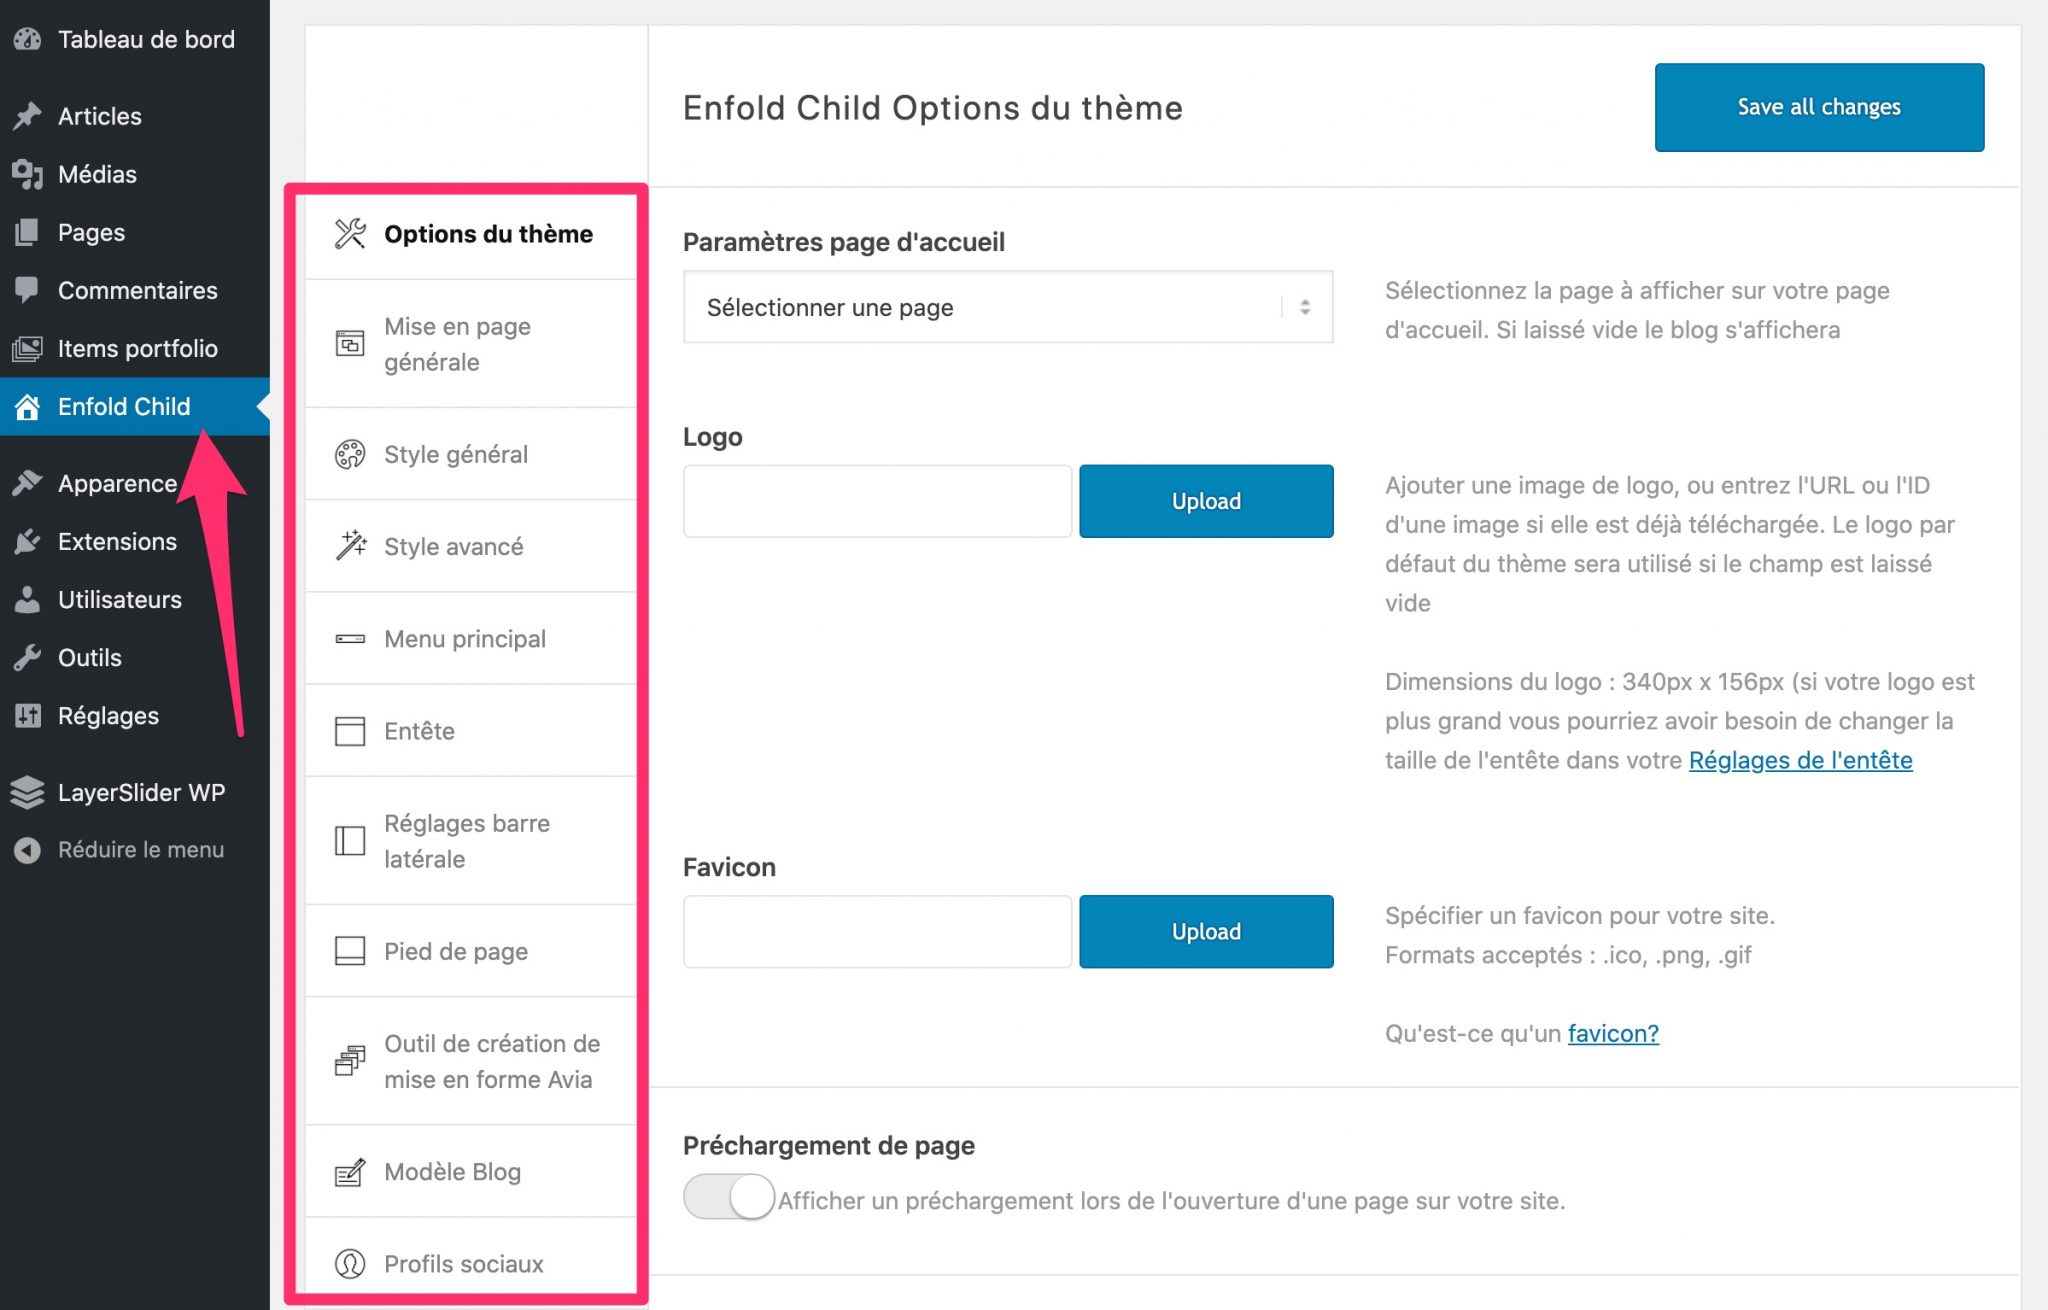Open Enfold Child menu entry
Viewport: 2048px width, 1310px height.
(123, 406)
